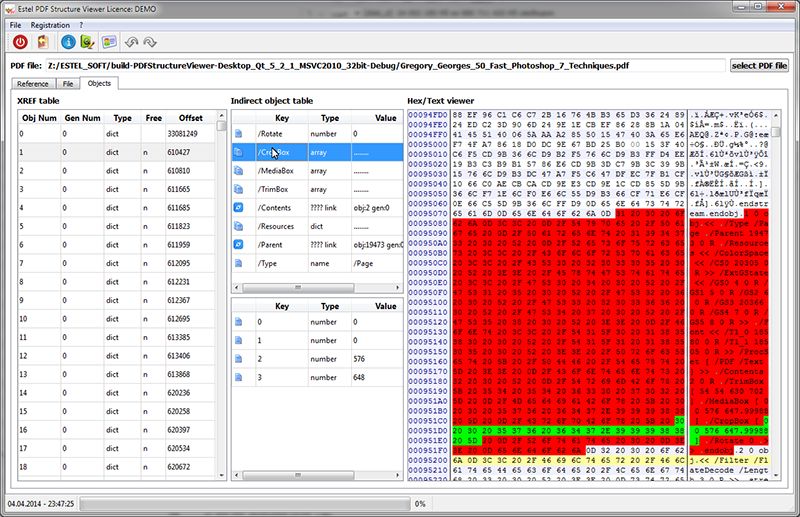Click the red power exit icon
This screenshot has width=800, height=517.
tap(19, 42)
